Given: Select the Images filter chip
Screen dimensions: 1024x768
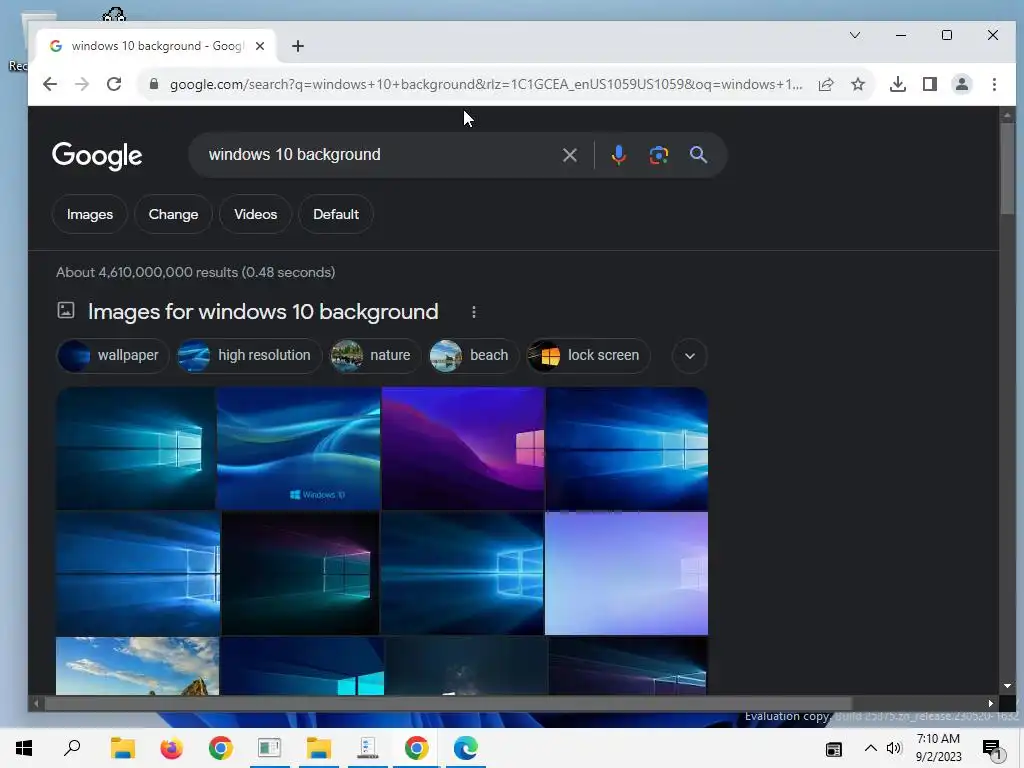Looking at the screenshot, I should pos(89,214).
